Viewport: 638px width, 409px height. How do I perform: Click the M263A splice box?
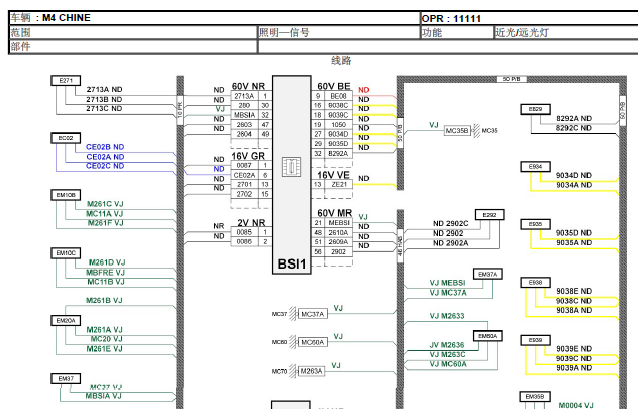click(x=311, y=371)
